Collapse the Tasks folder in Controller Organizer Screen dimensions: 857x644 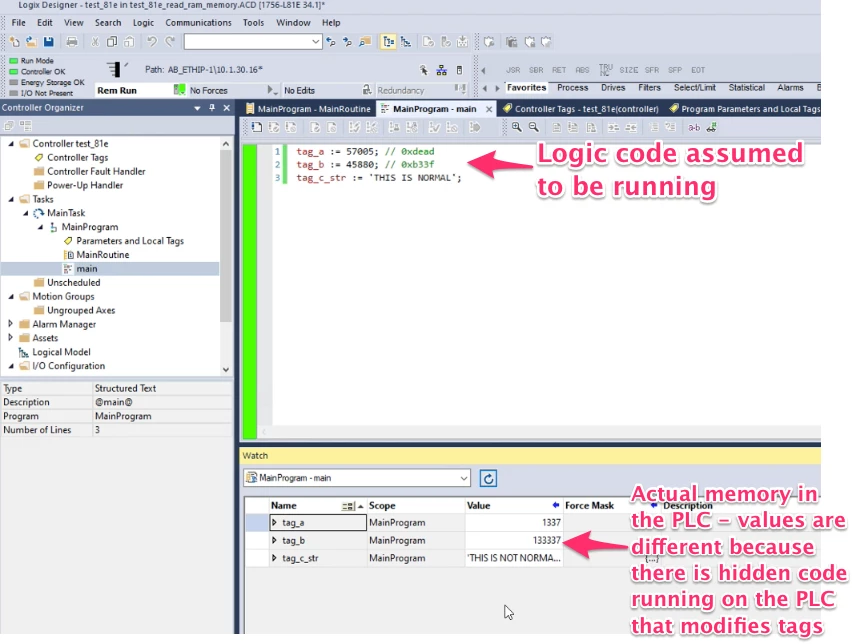coord(11,198)
